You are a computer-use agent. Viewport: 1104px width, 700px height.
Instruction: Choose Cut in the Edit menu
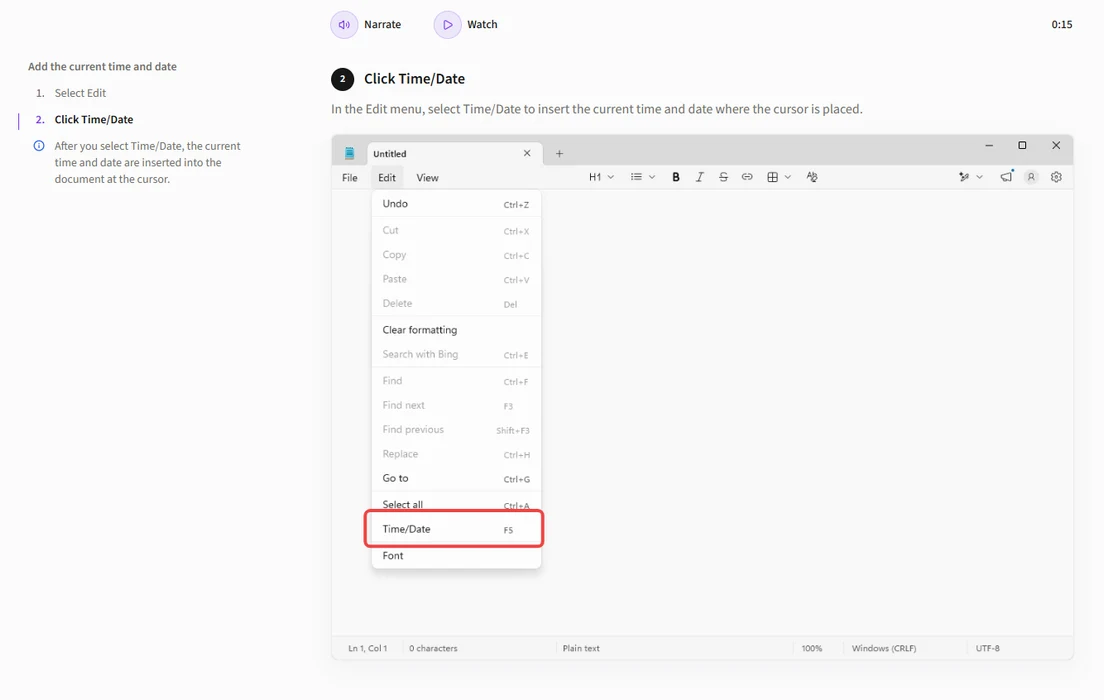(x=456, y=231)
